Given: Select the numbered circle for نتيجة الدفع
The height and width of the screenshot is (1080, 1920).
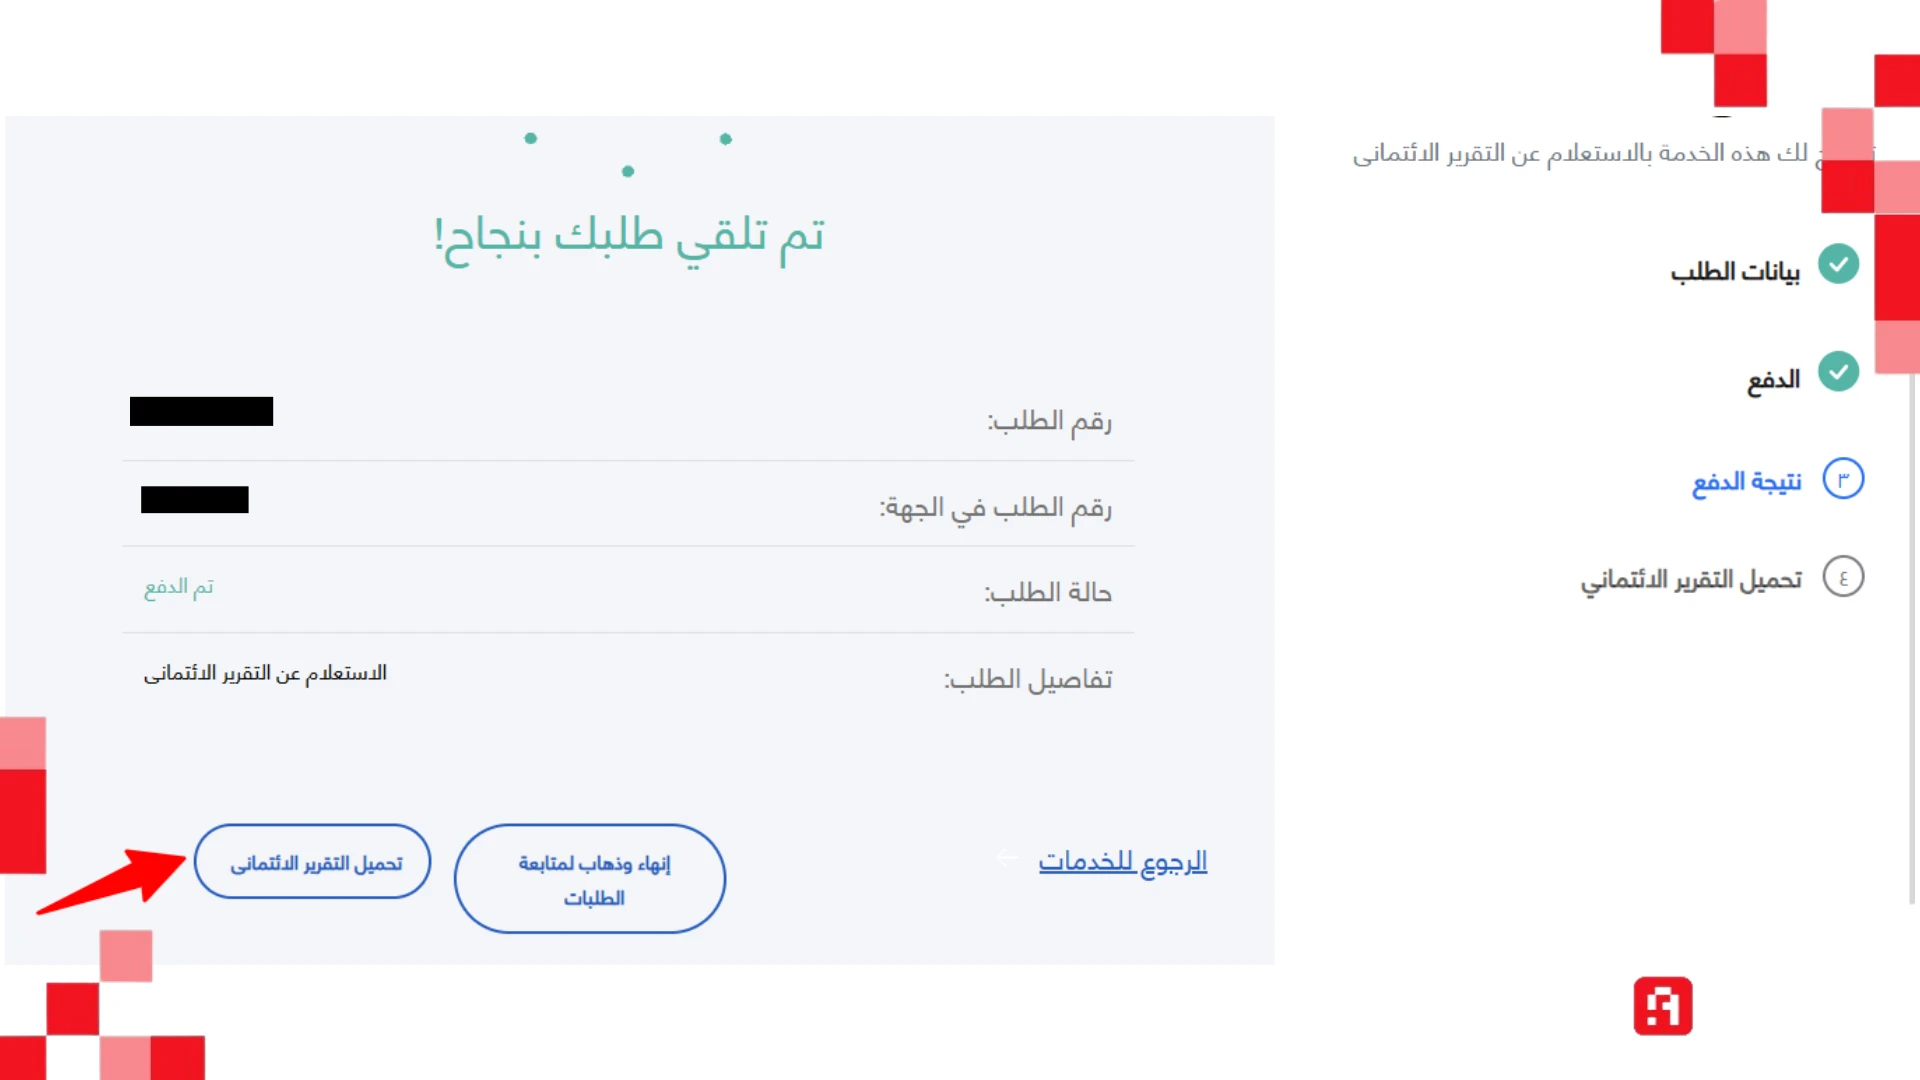Looking at the screenshot, I should coord(1843,478).
